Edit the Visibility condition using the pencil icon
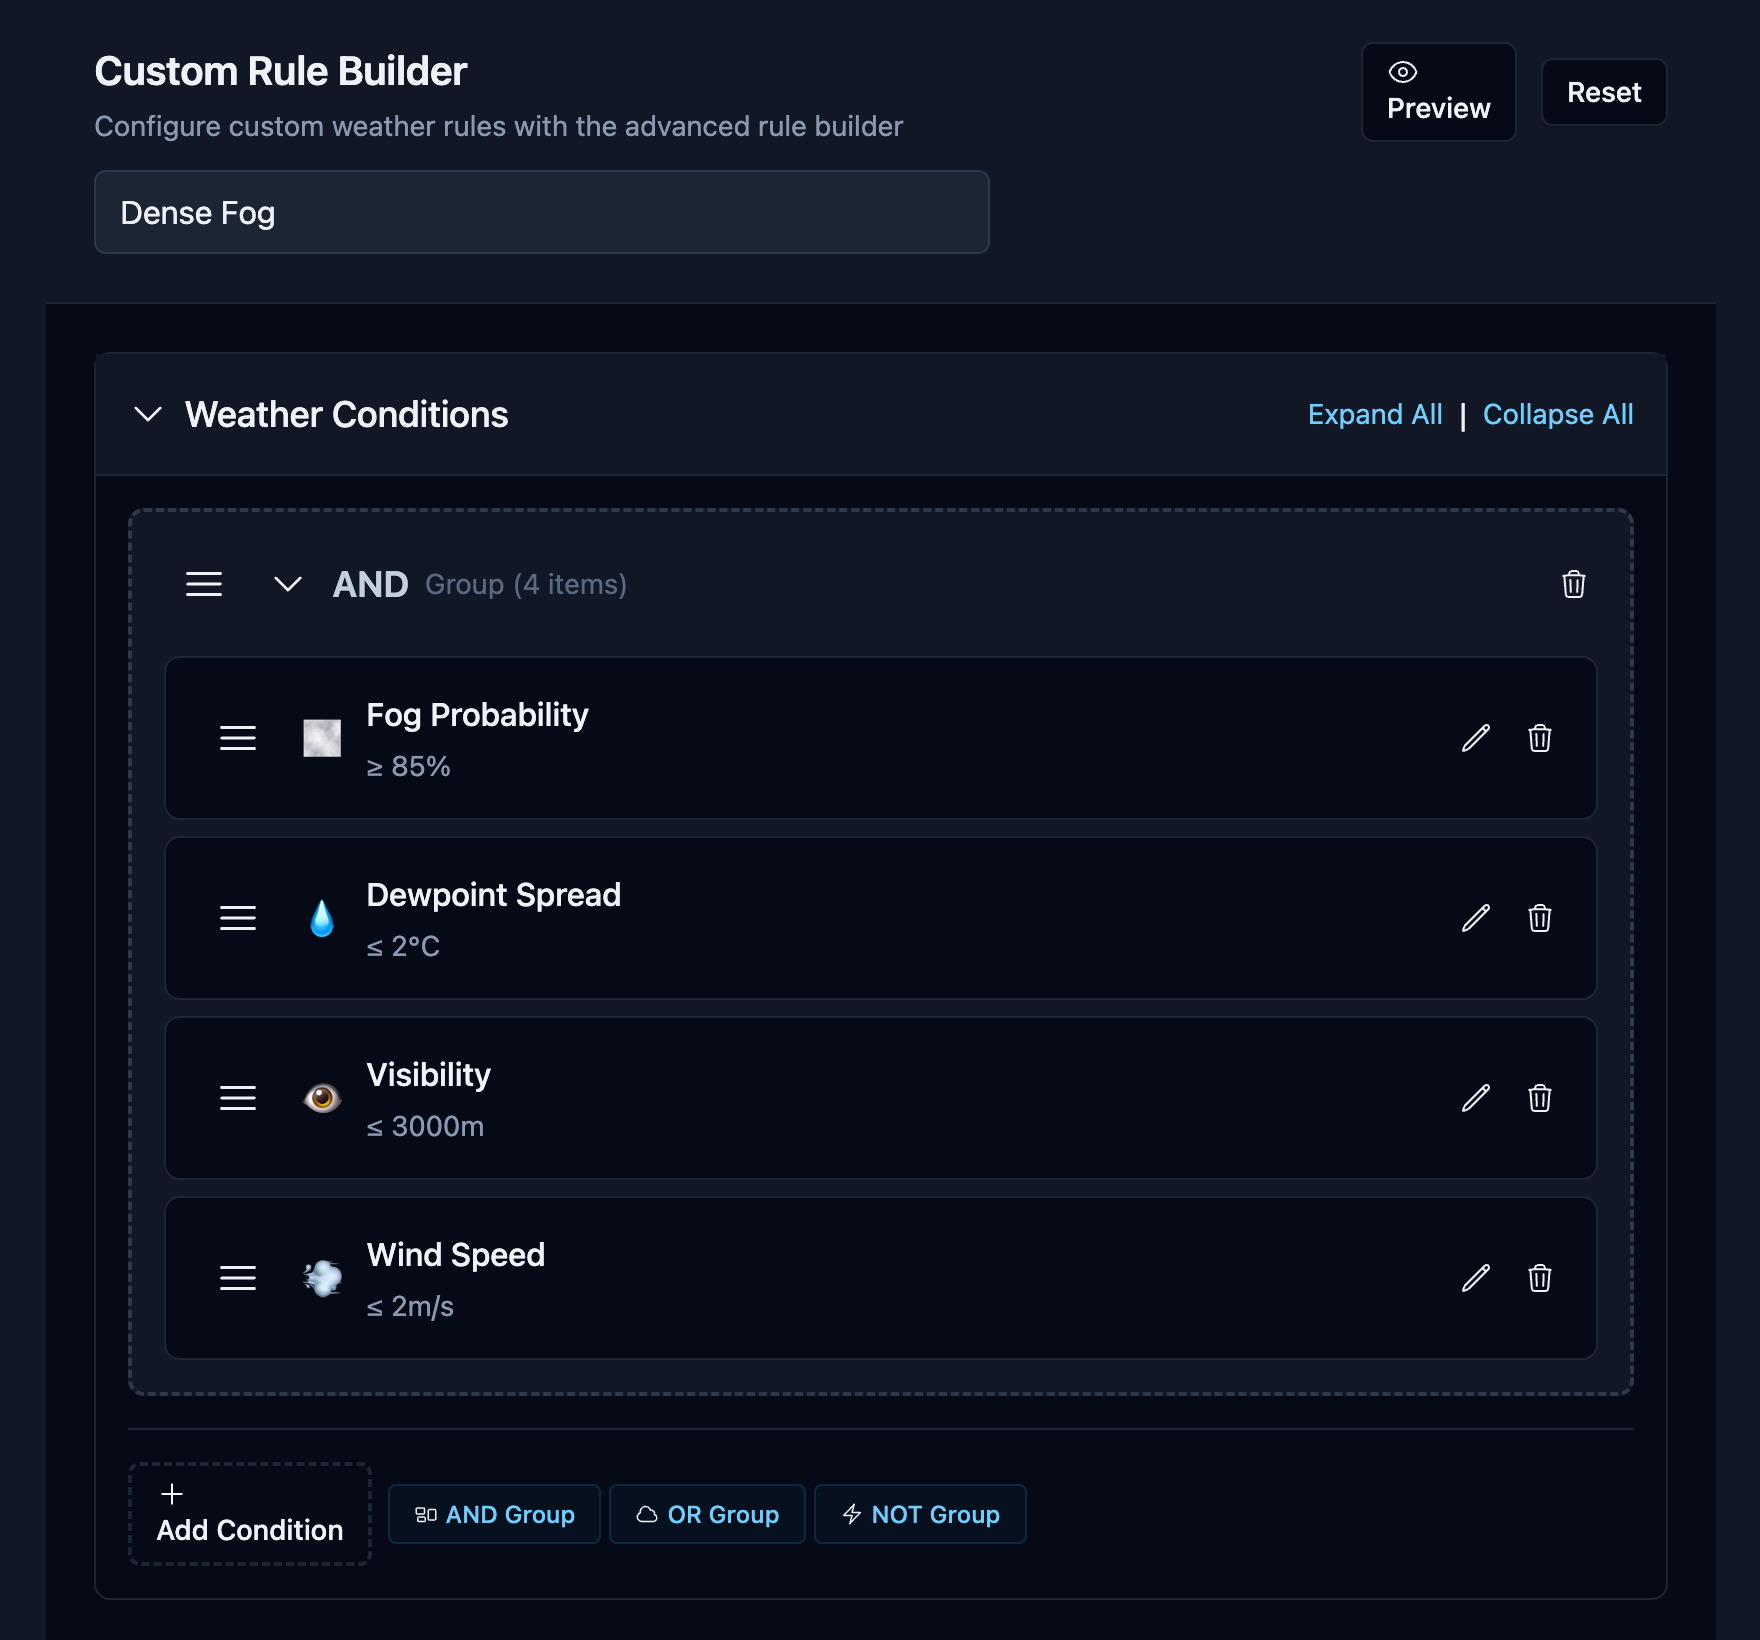The width and height of the screenshot is (1760, 1640). (1474, 1099)
